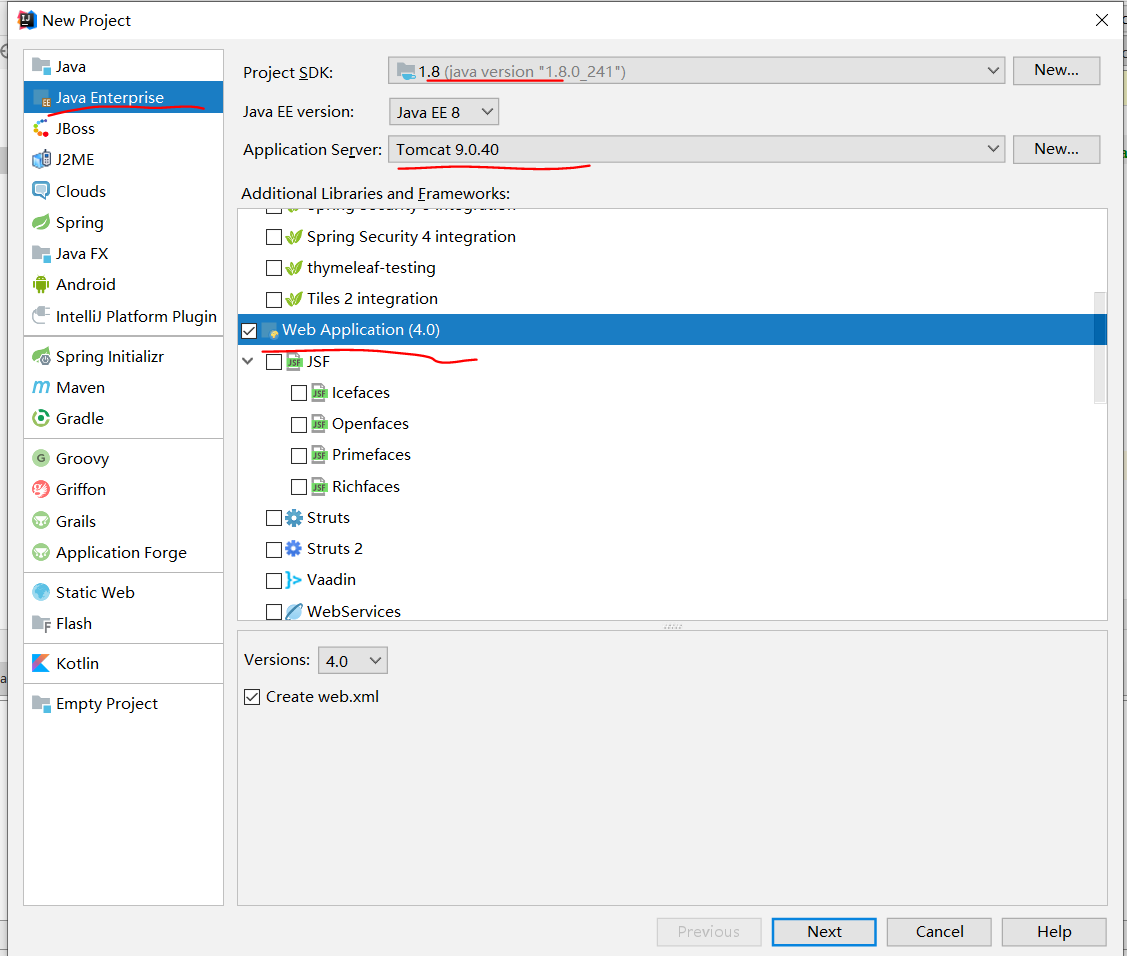Select Java project type label
The height and width of the screenshot is (956, 1127).
[70, 67]
